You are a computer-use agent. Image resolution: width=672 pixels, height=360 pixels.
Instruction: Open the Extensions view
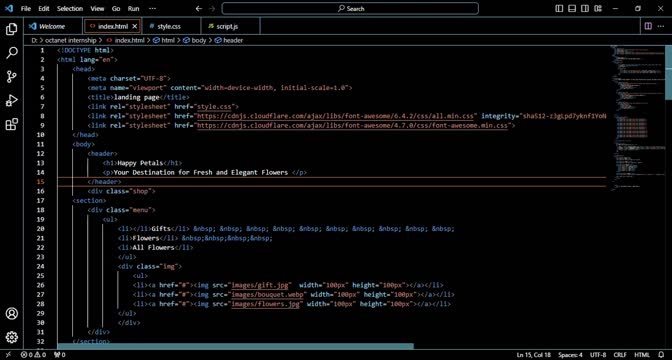click(x=12, y=124)
